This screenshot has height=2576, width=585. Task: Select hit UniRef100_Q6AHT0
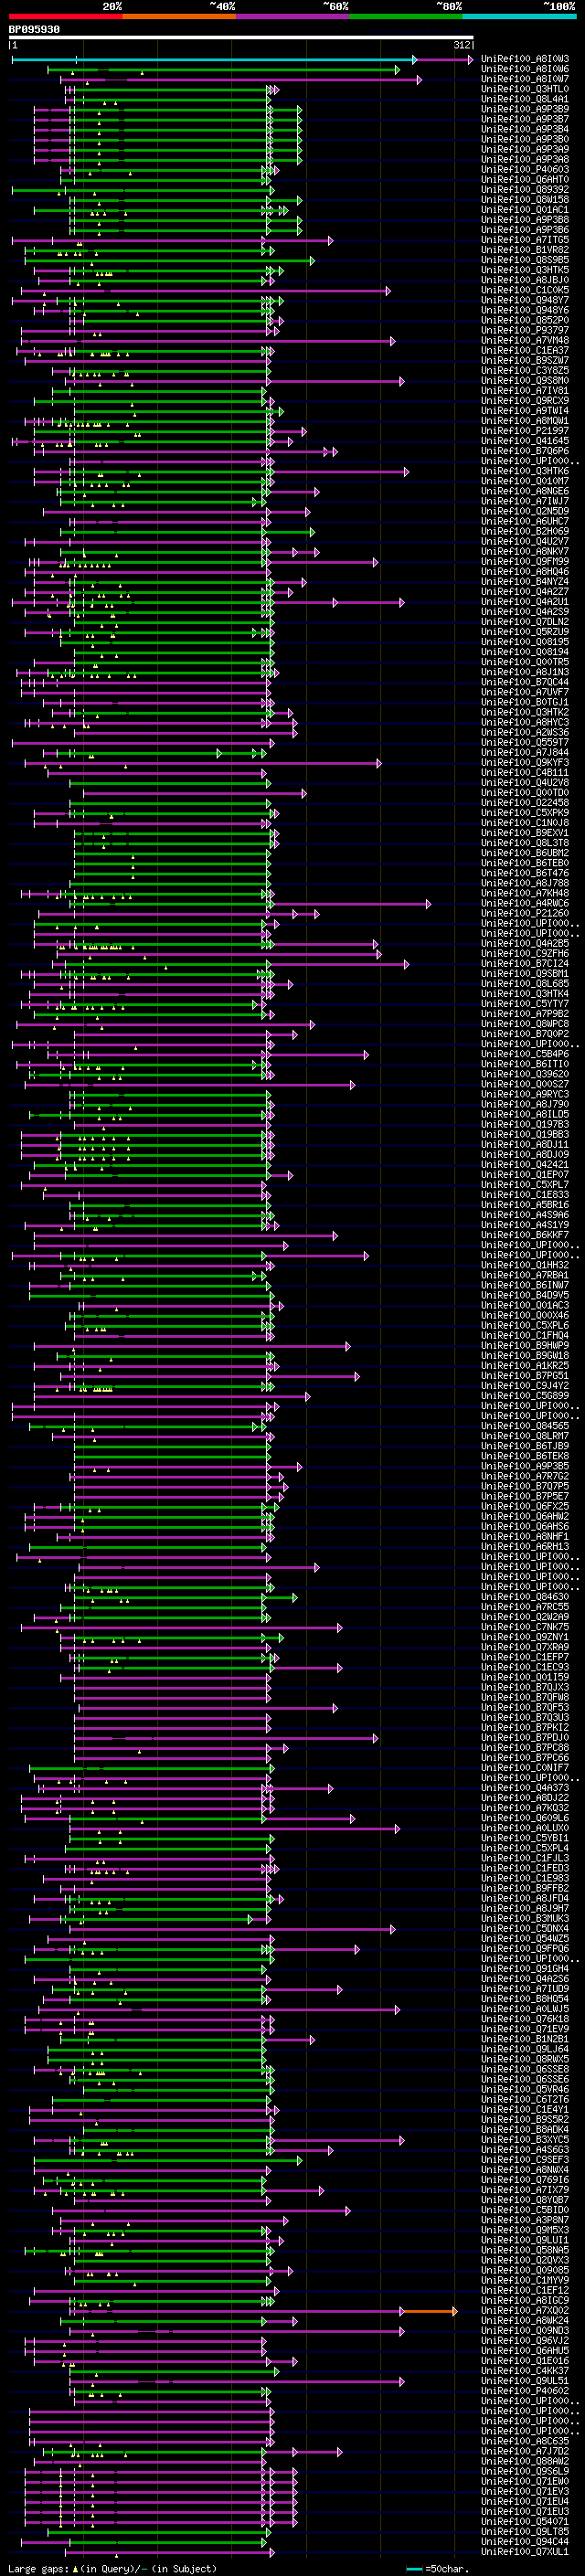click(x=525, y=180)
